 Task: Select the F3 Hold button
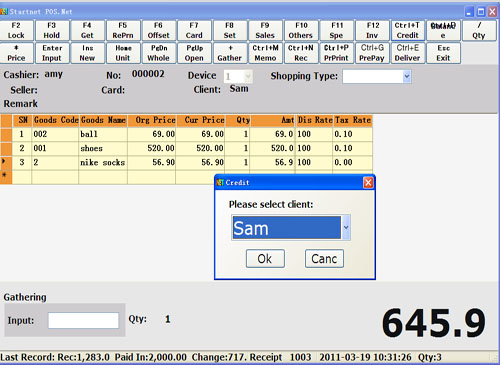click(x=52, y=30)
